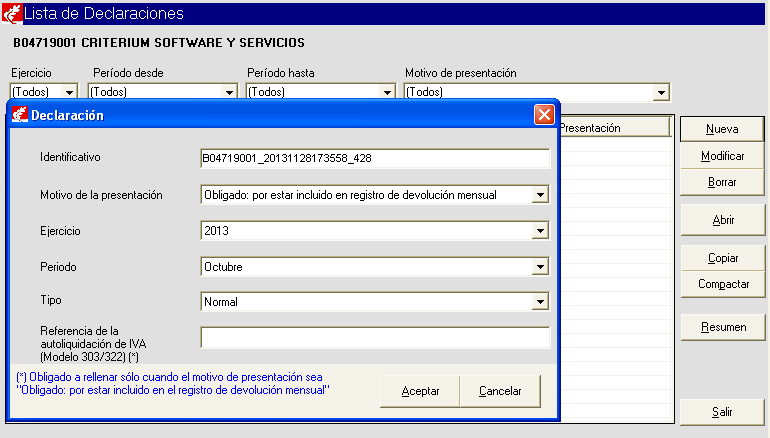This screenshot has height=438, width=770.
Task: Open the Ejercicio filter dropdown in the list window
Action: 69,92
